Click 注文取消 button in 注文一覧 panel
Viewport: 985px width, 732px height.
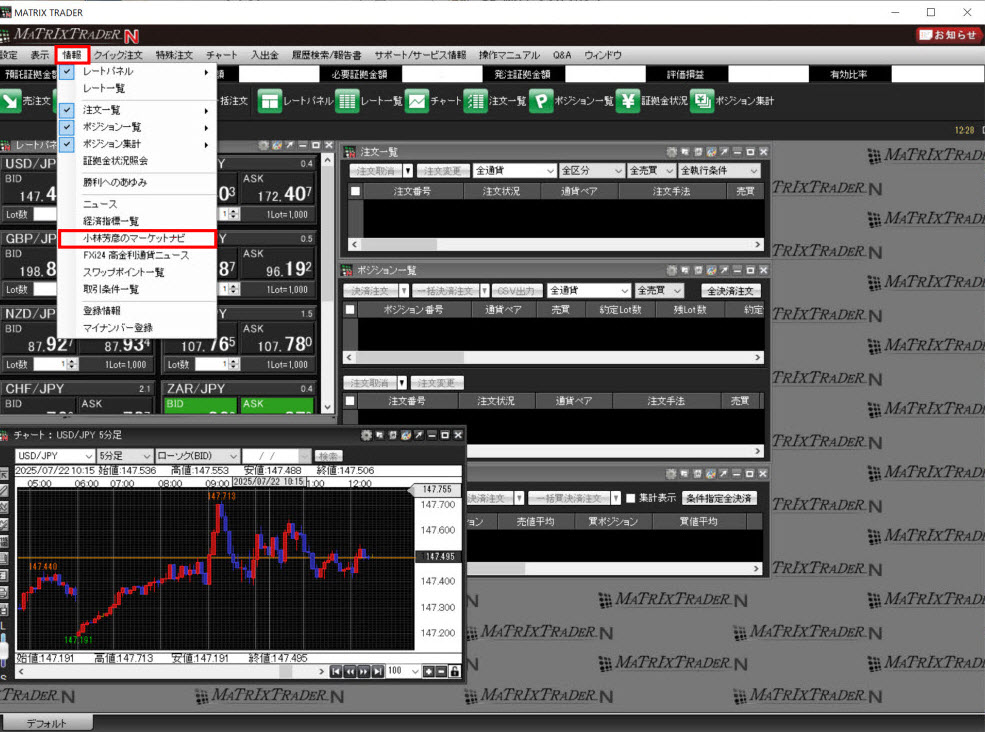click(x=374, y=171)
